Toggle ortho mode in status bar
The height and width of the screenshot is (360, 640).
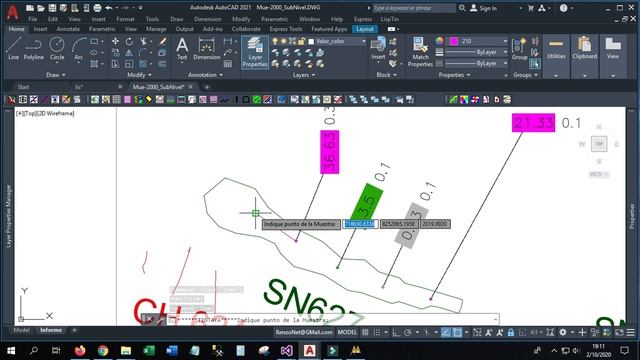tap(396, 332)
